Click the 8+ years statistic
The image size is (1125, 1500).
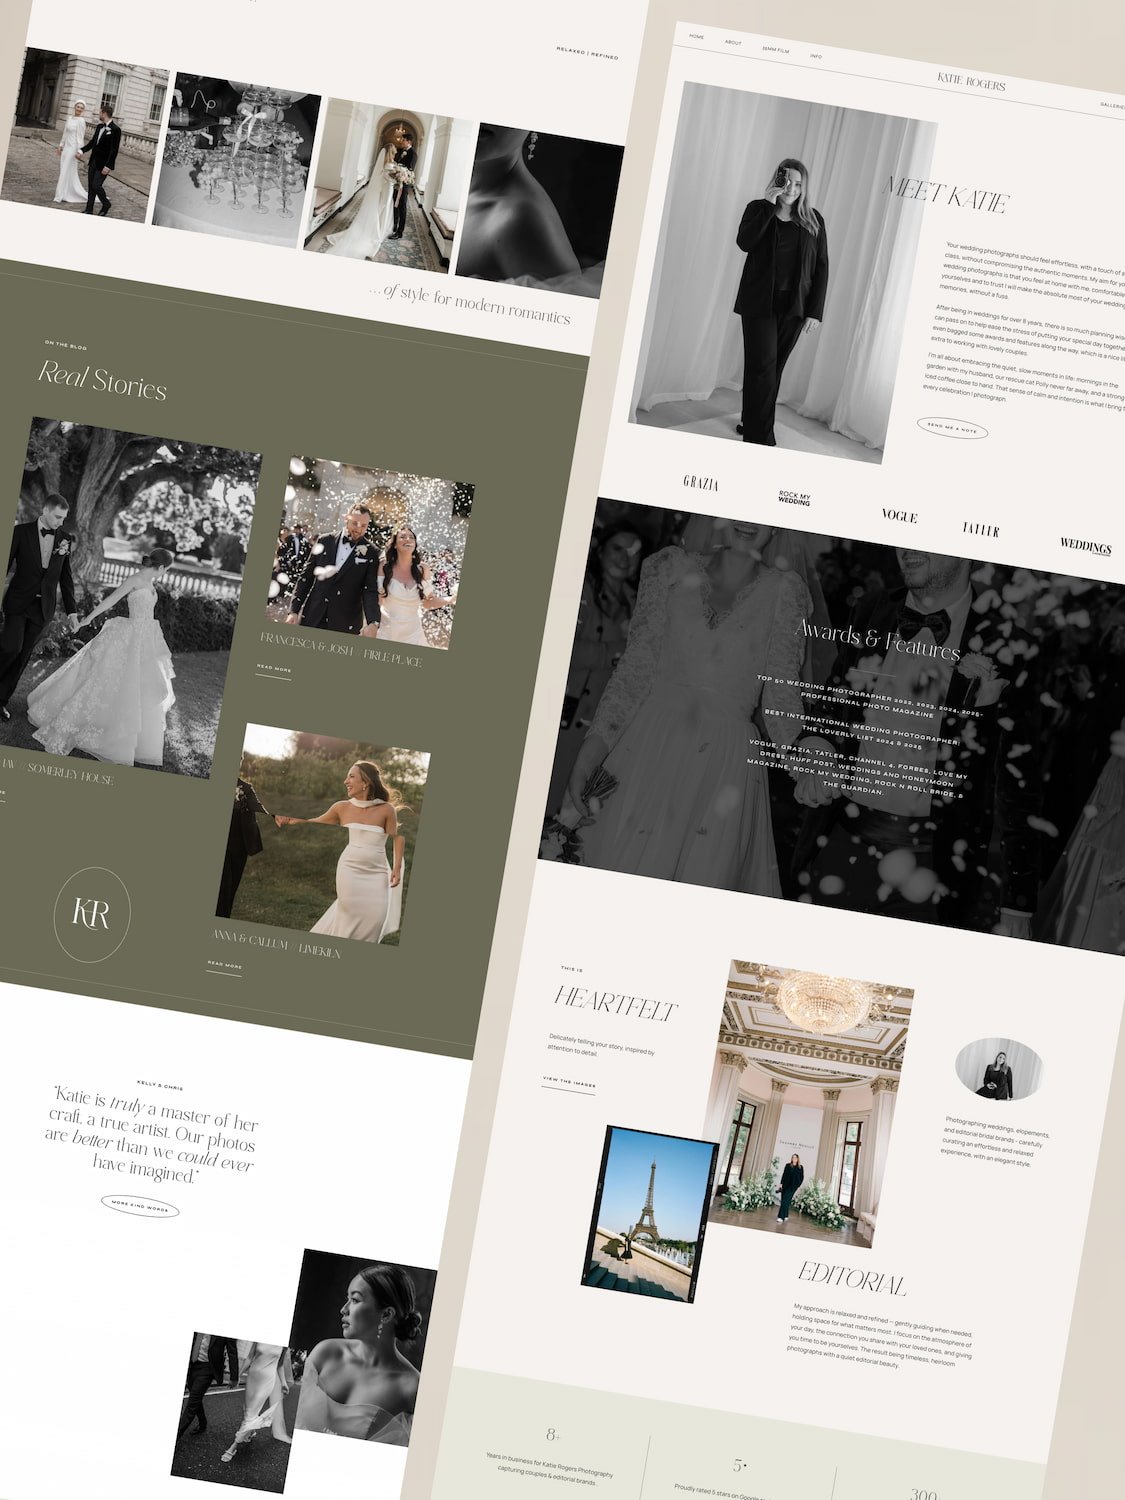point(553,1435)
